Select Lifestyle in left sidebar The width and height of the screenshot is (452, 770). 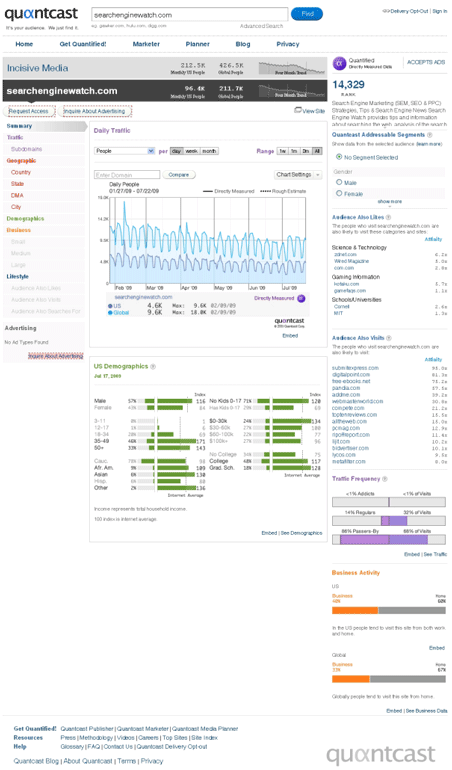click(x=17, y=276)
